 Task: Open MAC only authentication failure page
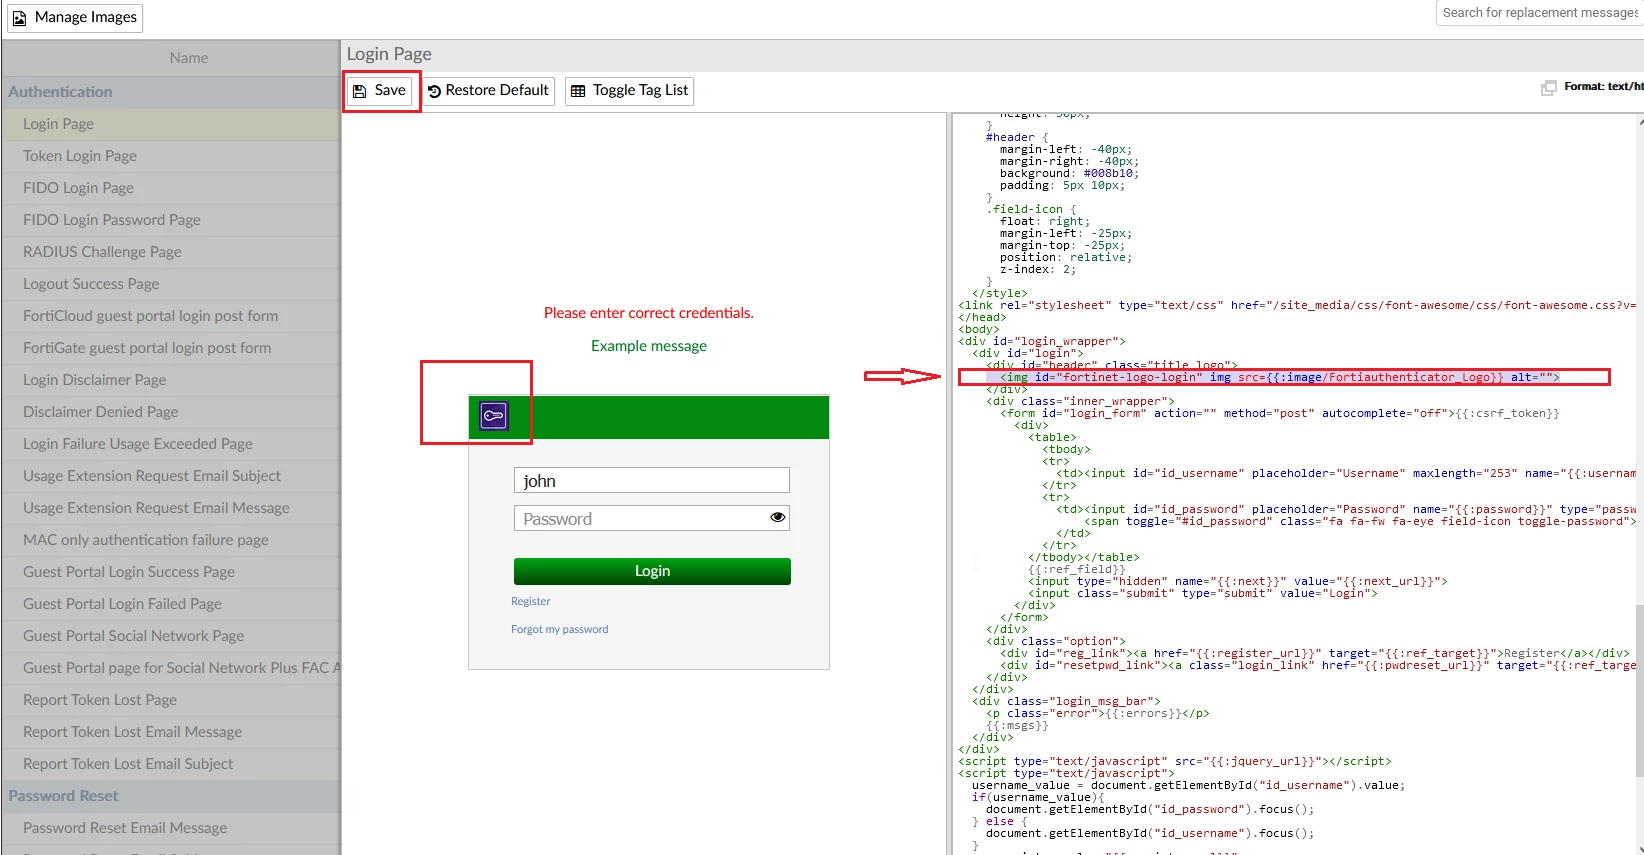[x=171, y=540]
